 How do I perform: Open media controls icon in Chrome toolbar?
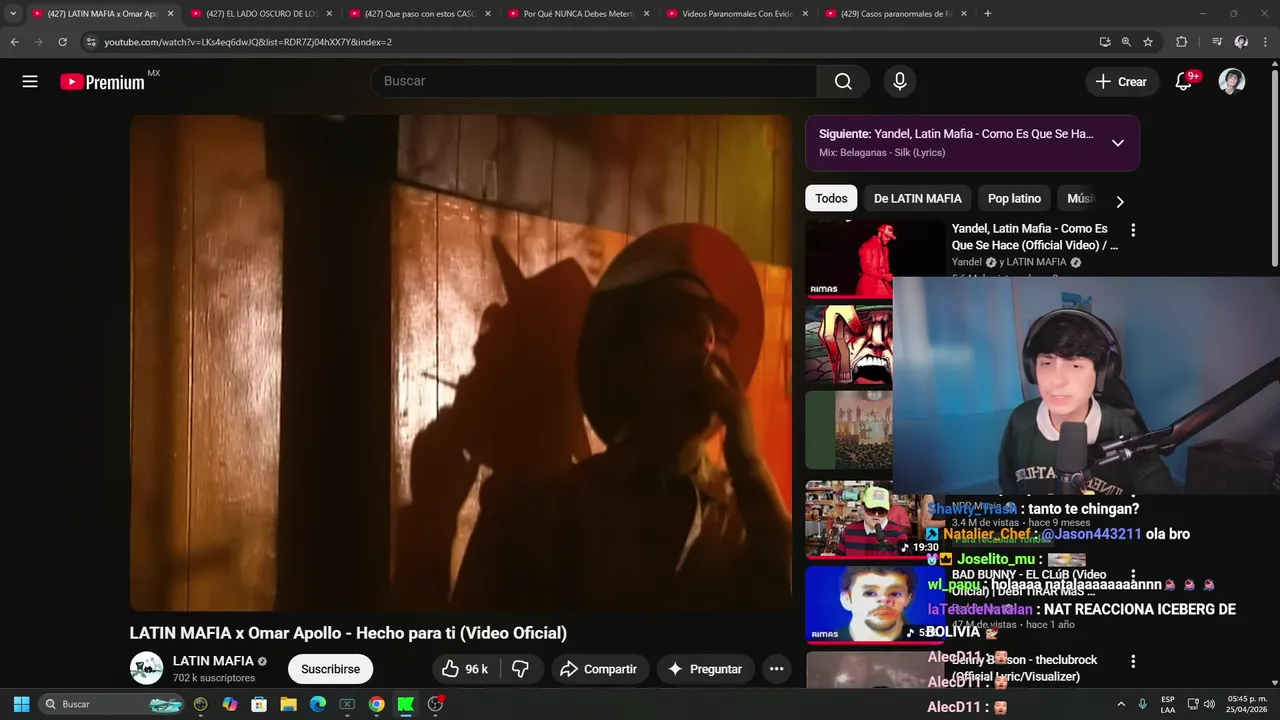click(x=1216, y=42)
